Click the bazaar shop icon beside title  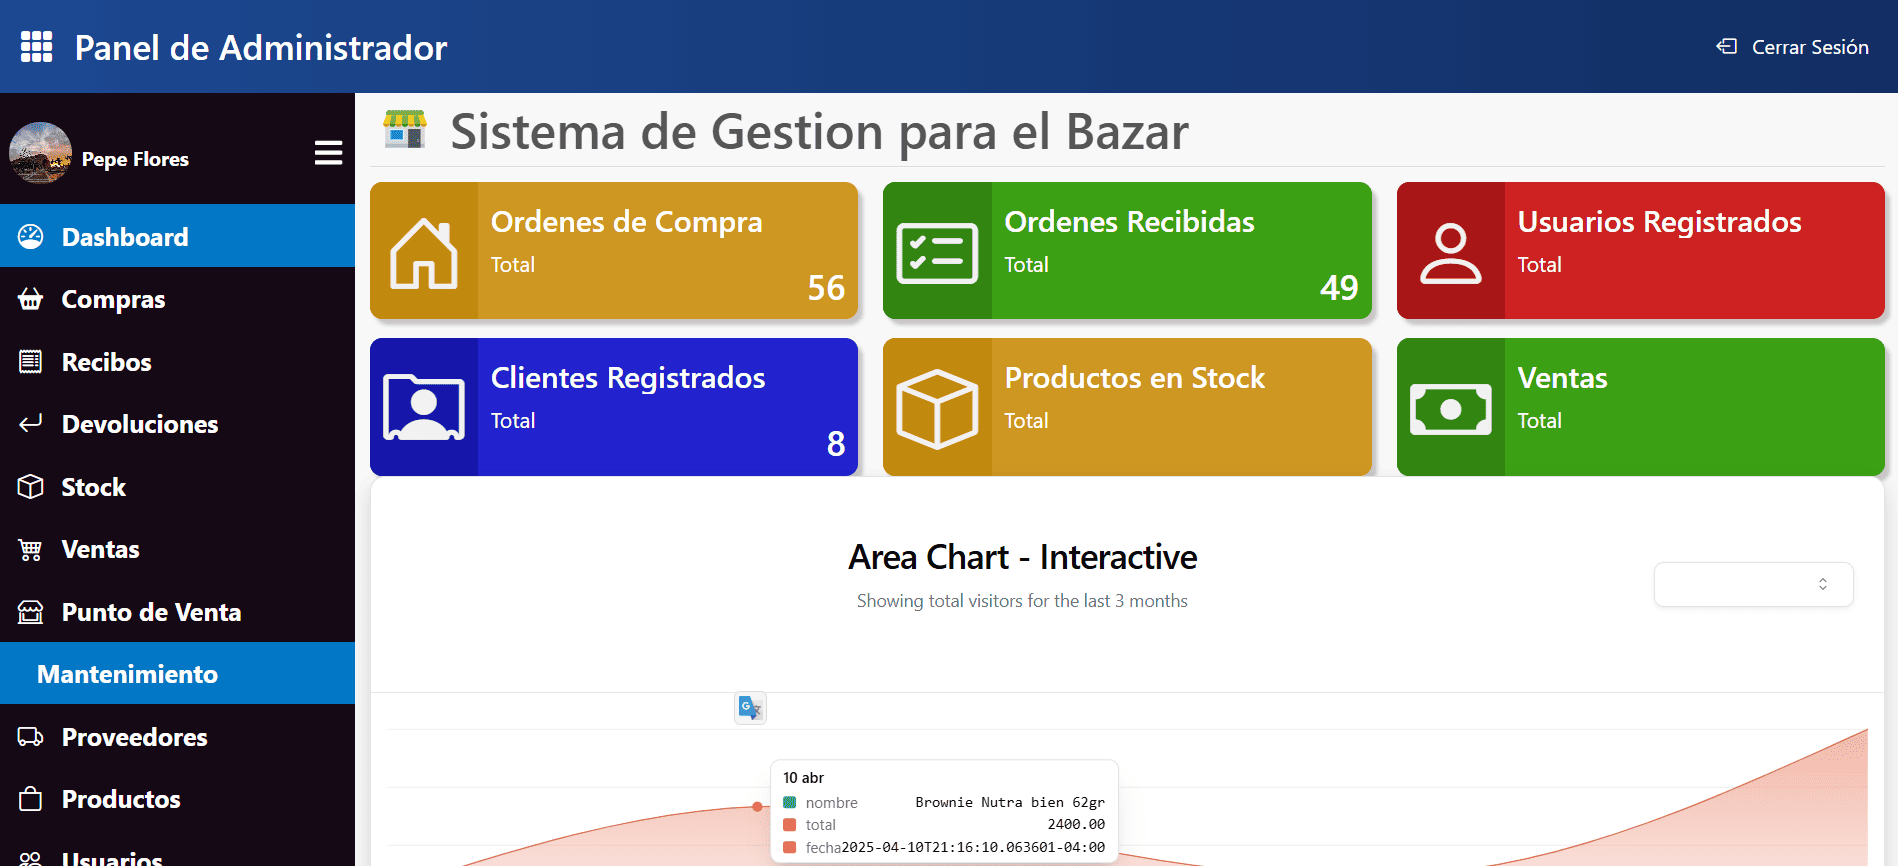pos(405,130)
